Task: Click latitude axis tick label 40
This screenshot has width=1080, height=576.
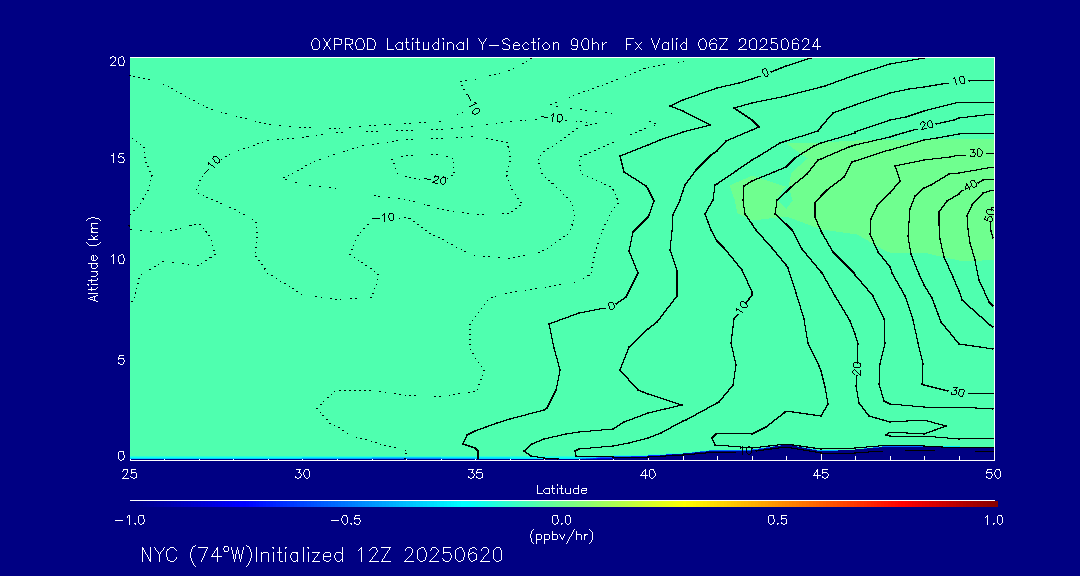Action: pos(648,474)
